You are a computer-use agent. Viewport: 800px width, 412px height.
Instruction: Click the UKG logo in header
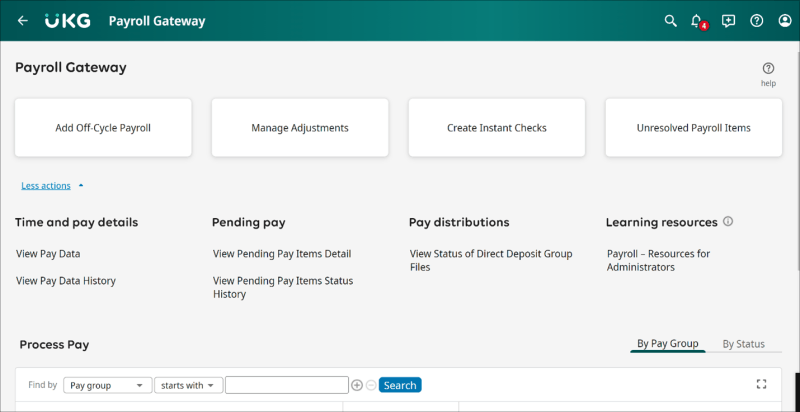[x=67, y=21]
